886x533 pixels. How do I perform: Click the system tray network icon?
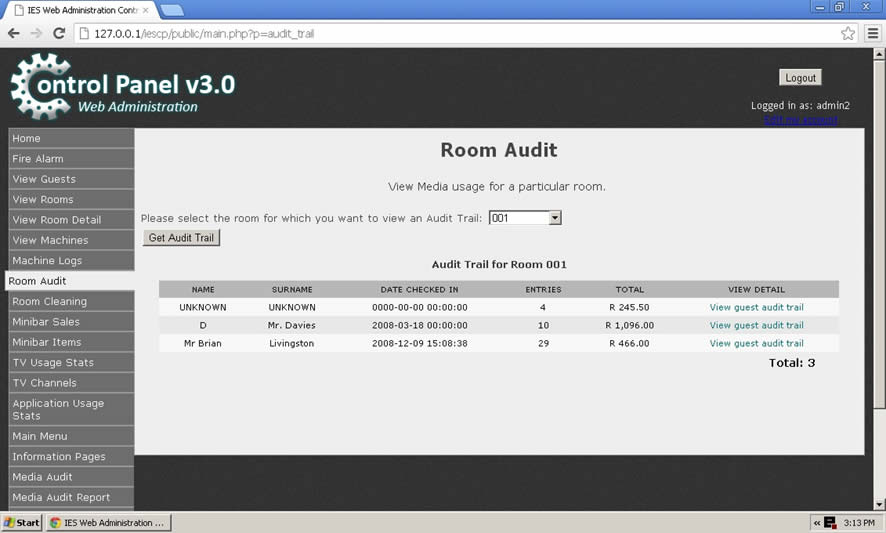(829, 523)
